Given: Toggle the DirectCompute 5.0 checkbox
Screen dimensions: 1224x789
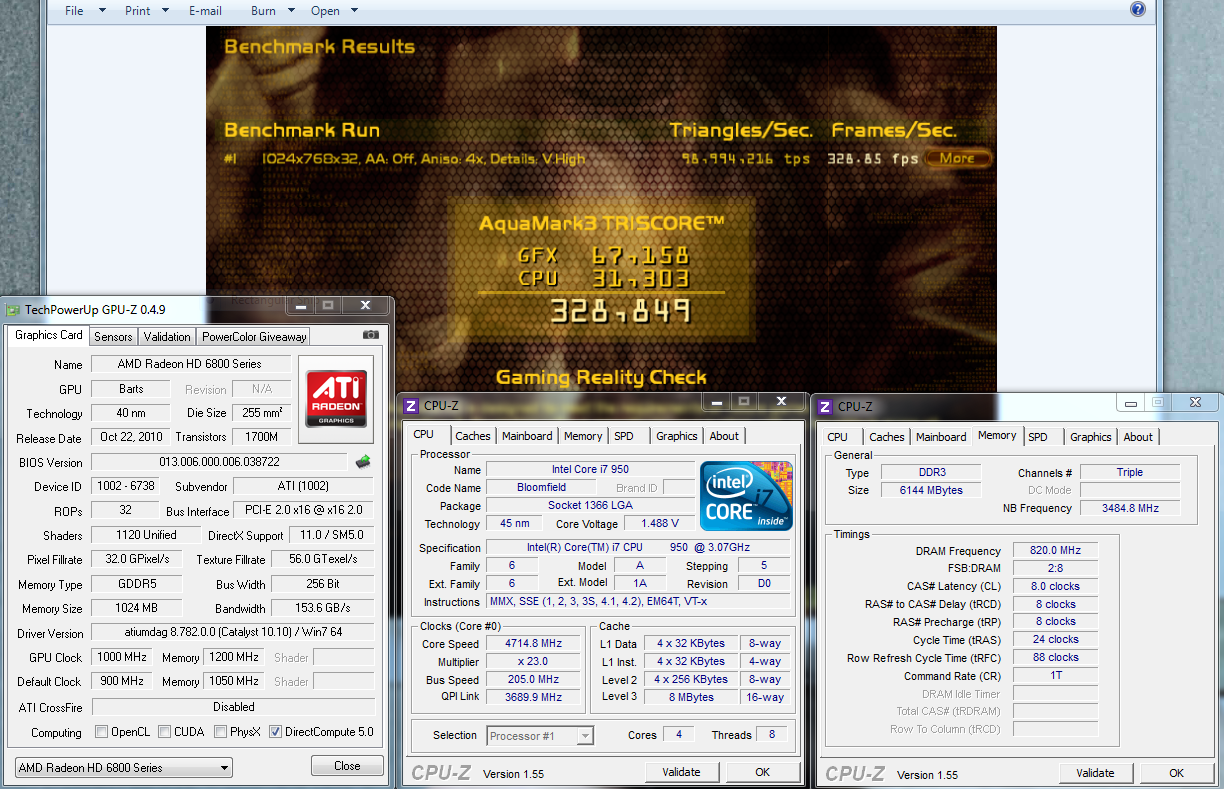Looking at the screenshot, I should (275, 732).
